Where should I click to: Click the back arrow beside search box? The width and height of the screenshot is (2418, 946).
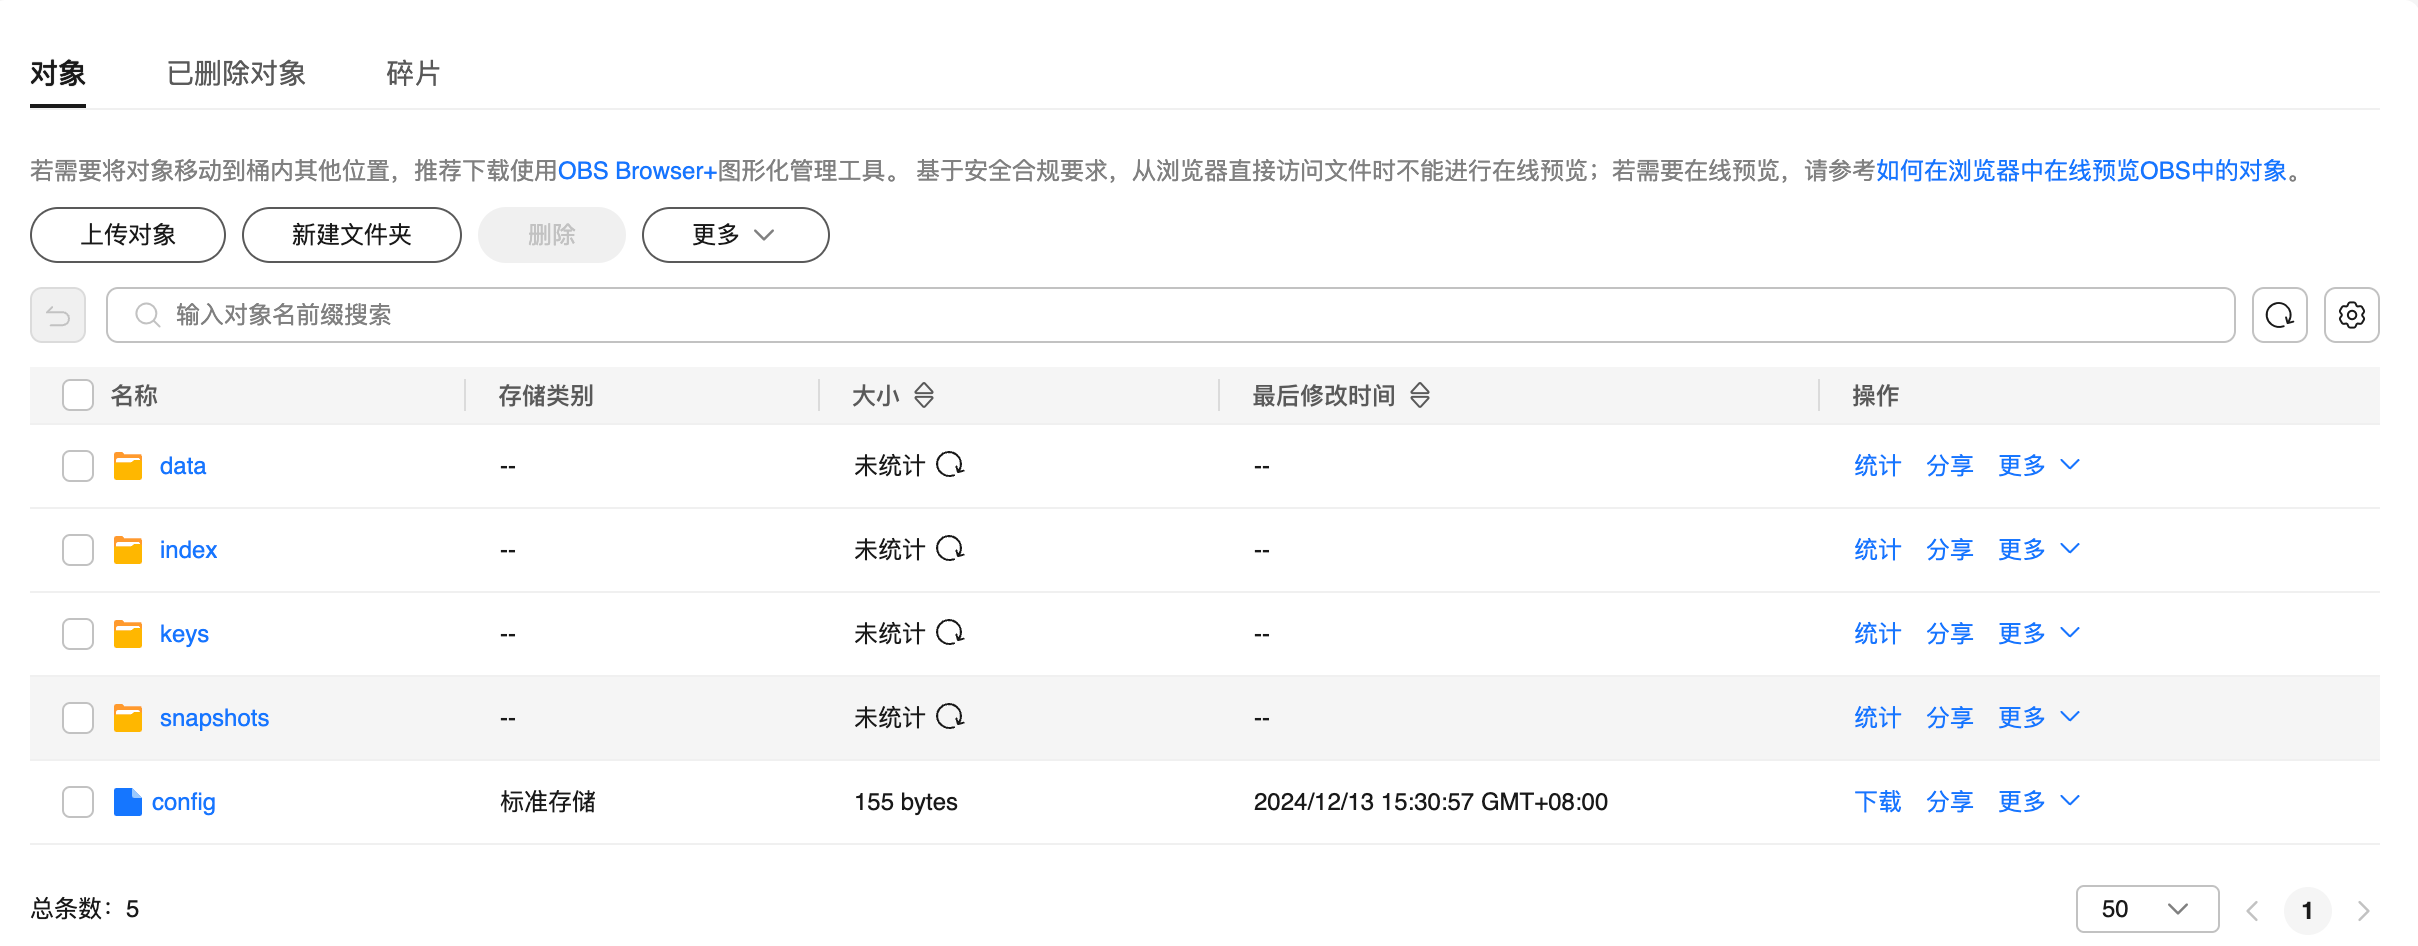58,315
